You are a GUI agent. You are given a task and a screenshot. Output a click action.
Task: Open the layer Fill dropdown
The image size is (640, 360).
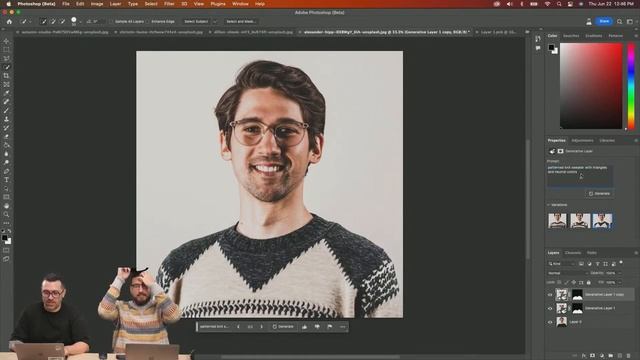point(619,282)
